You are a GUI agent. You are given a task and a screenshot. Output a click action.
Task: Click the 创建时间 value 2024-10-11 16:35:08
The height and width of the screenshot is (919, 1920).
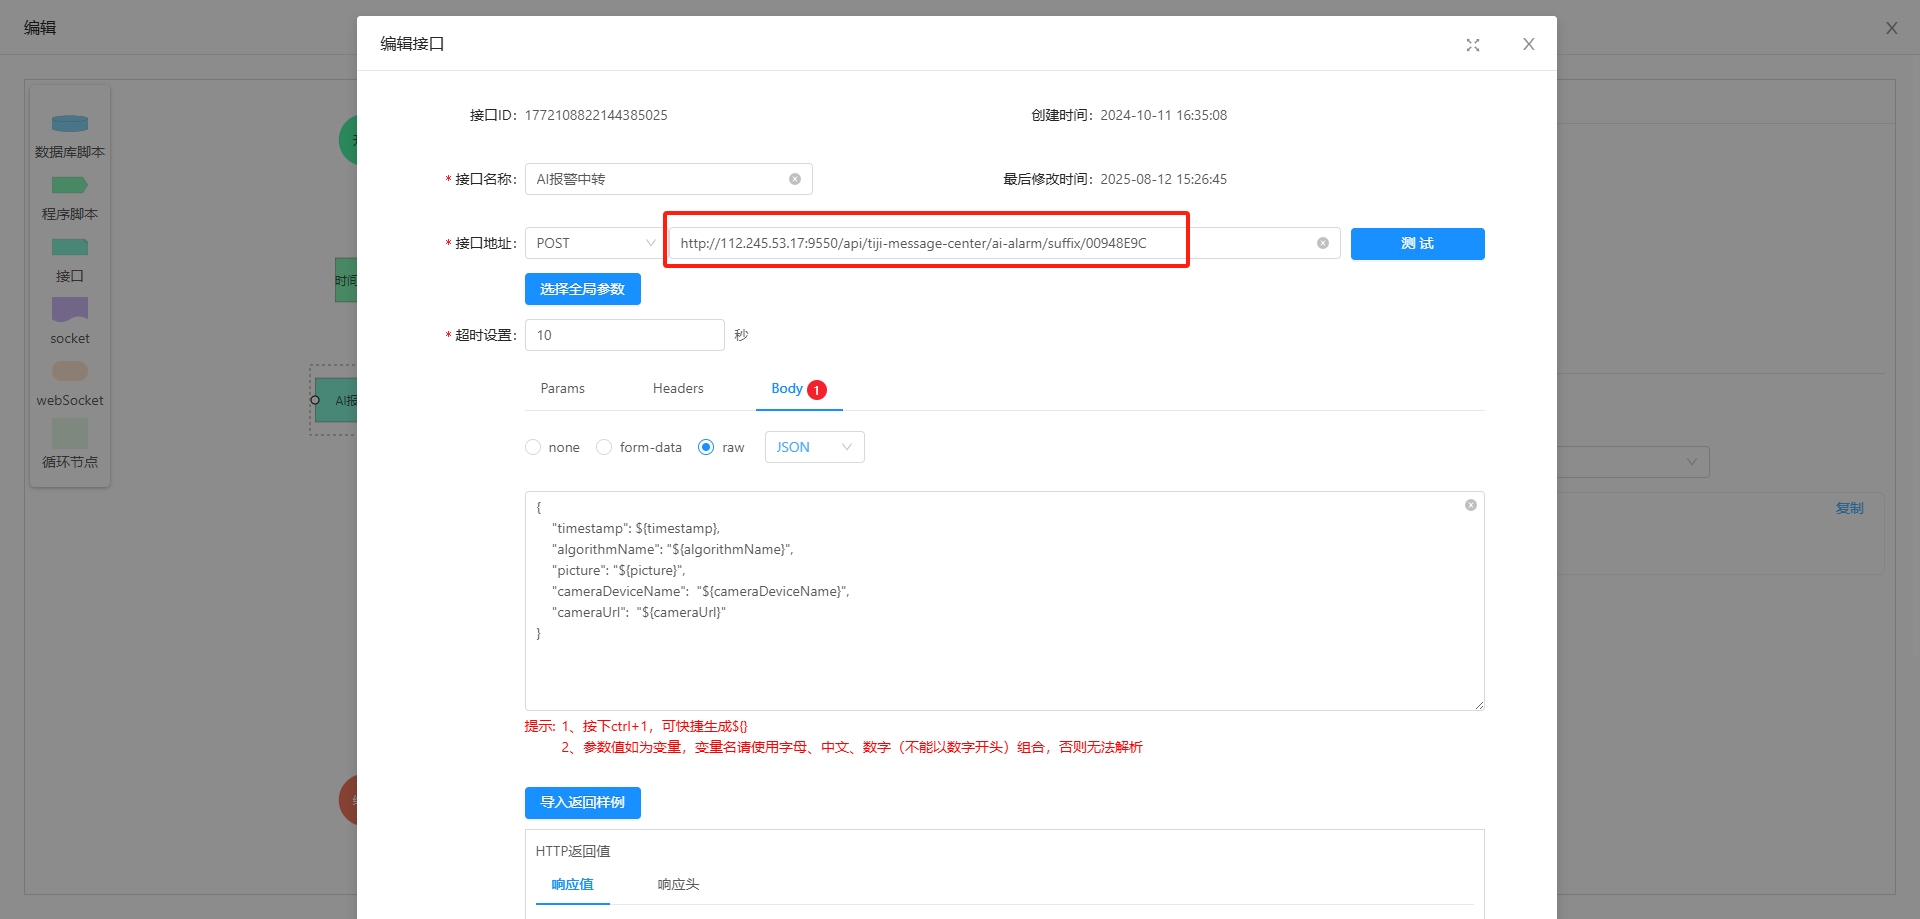1163,115
